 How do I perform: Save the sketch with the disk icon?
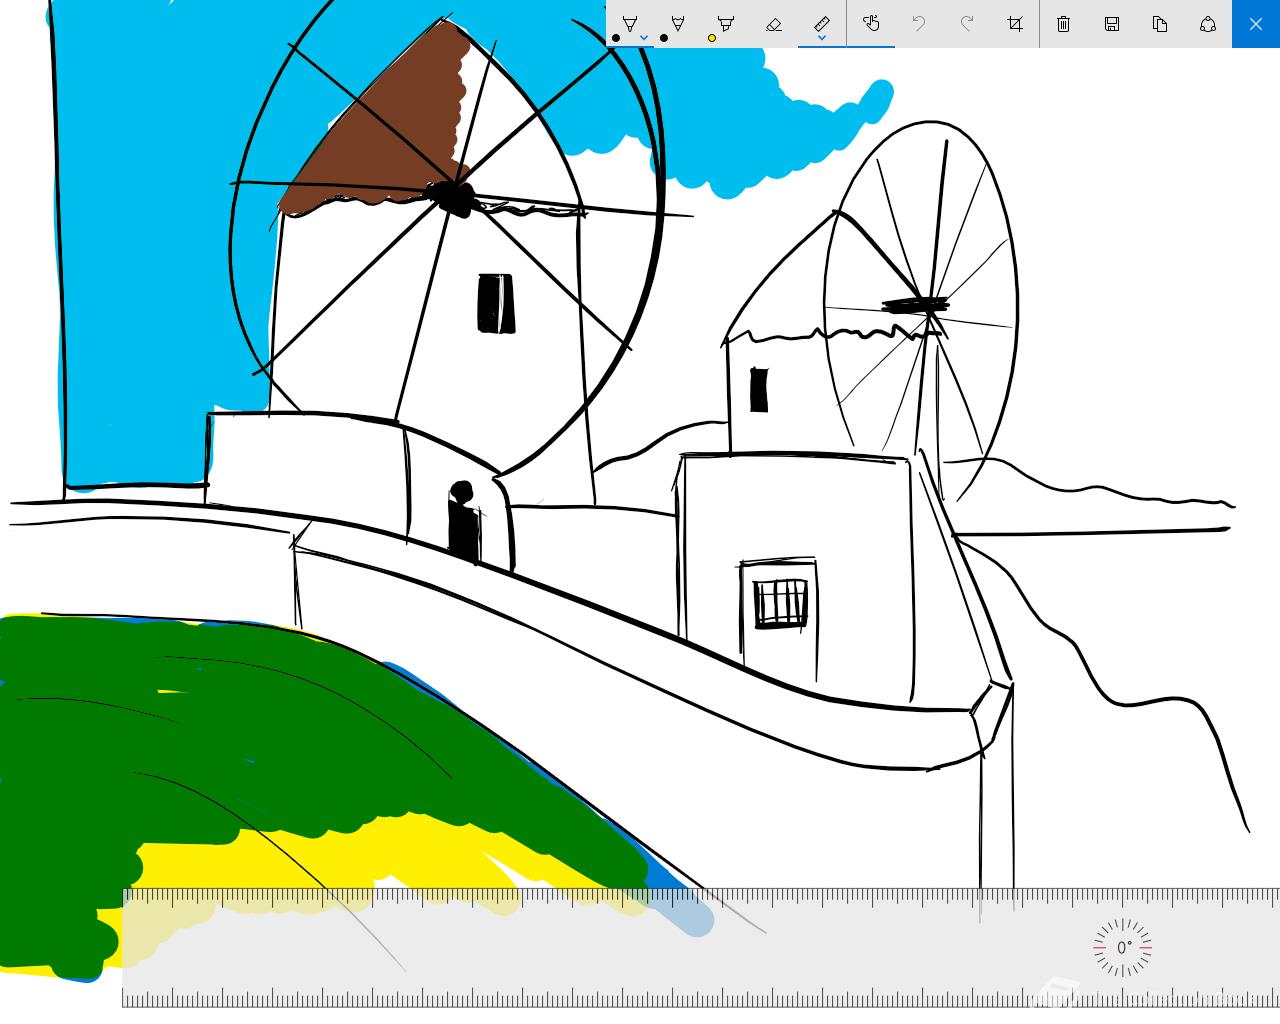[1112, 23]
